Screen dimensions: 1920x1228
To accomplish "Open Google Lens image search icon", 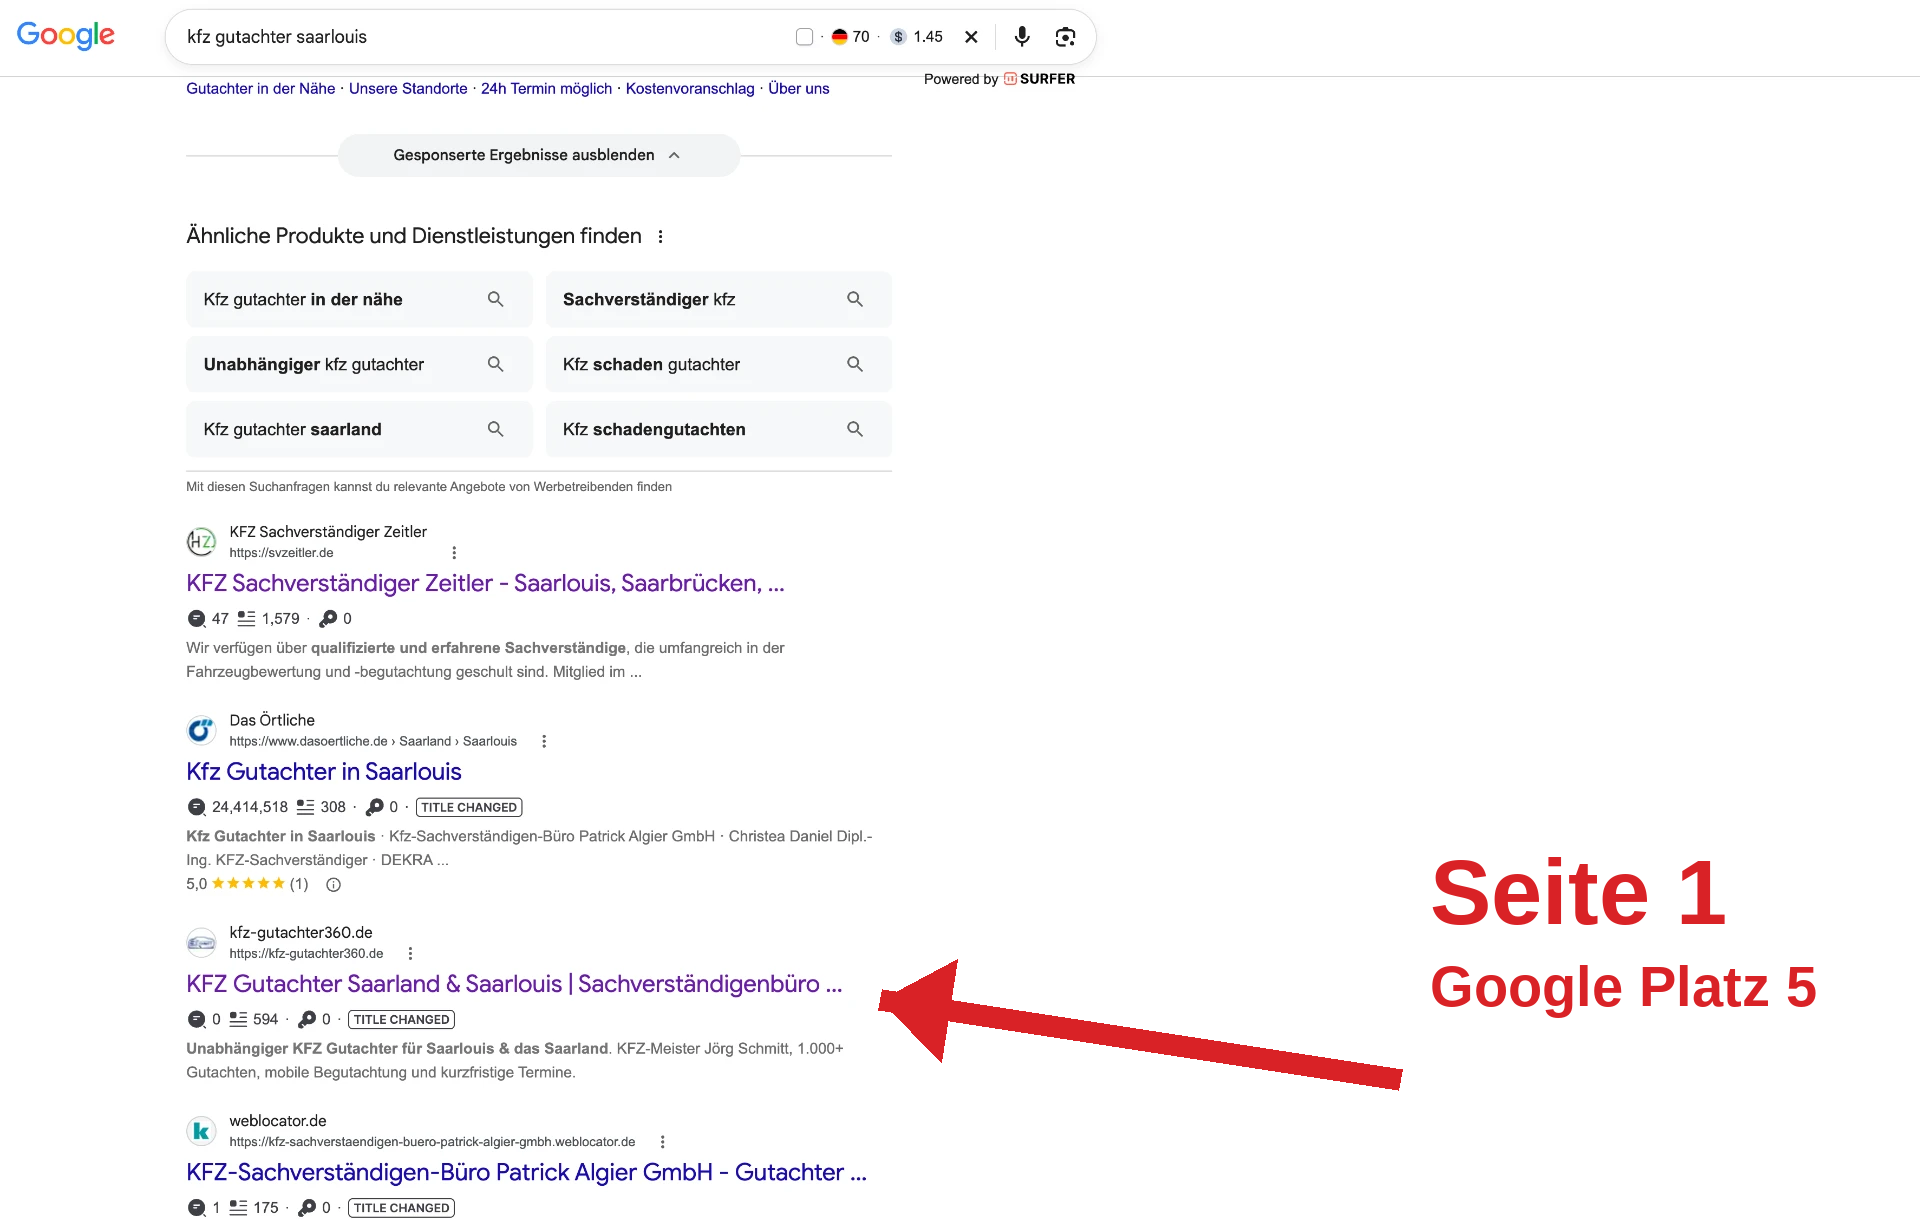I will click(x=1065, y=37).
